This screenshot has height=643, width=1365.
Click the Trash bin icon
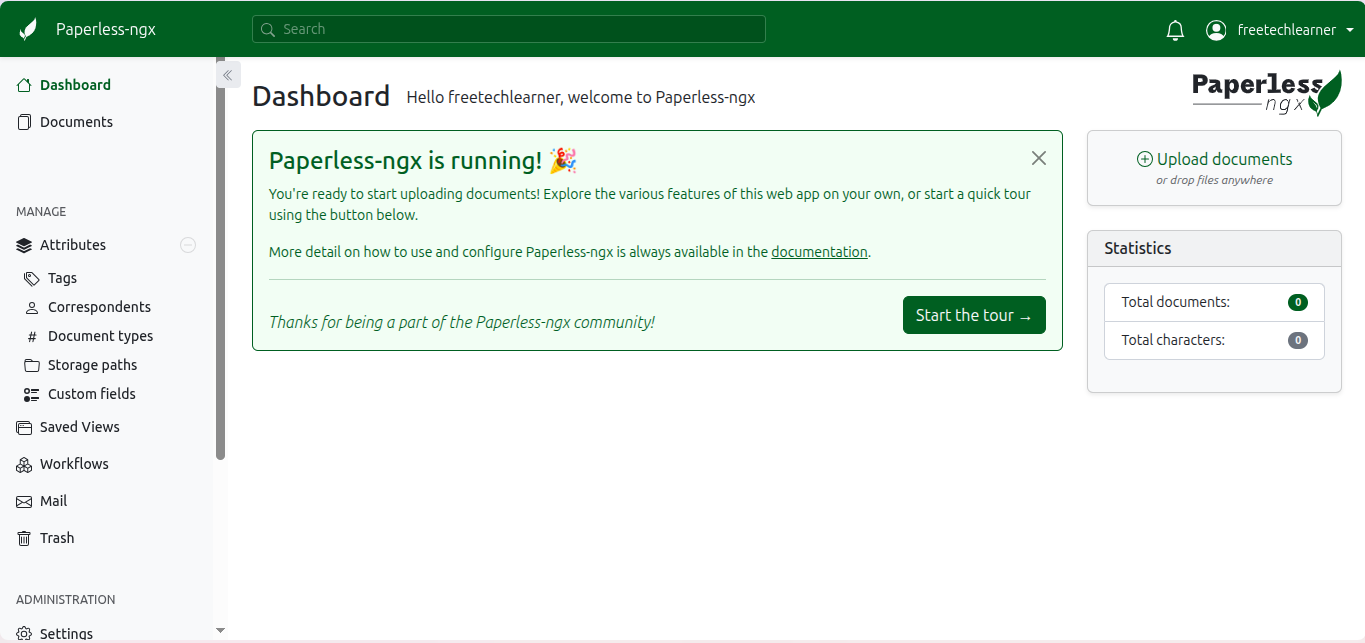coord(25,538)
